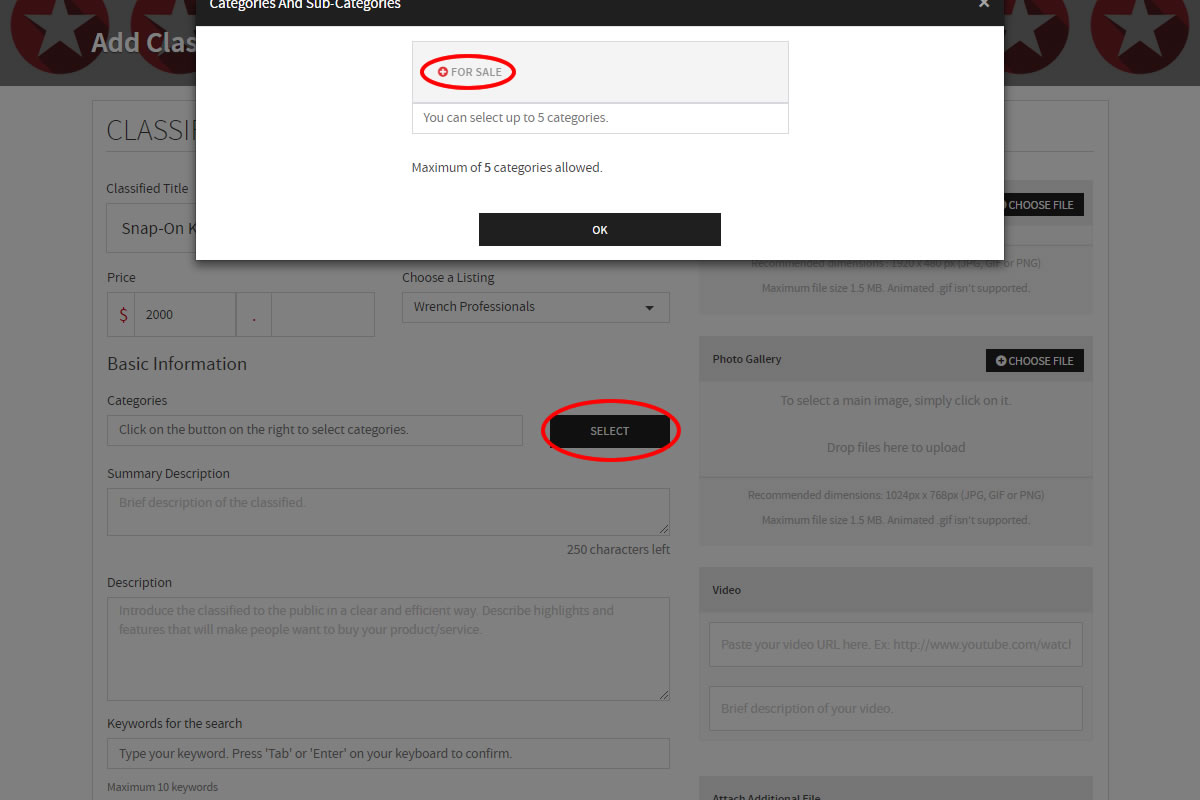Image resolution: width=1200 pixels, height=800 pixels.
Task: Click the 'Maximum 10 keywords' note
Action: pyautogui.click(x=162, y=787)
